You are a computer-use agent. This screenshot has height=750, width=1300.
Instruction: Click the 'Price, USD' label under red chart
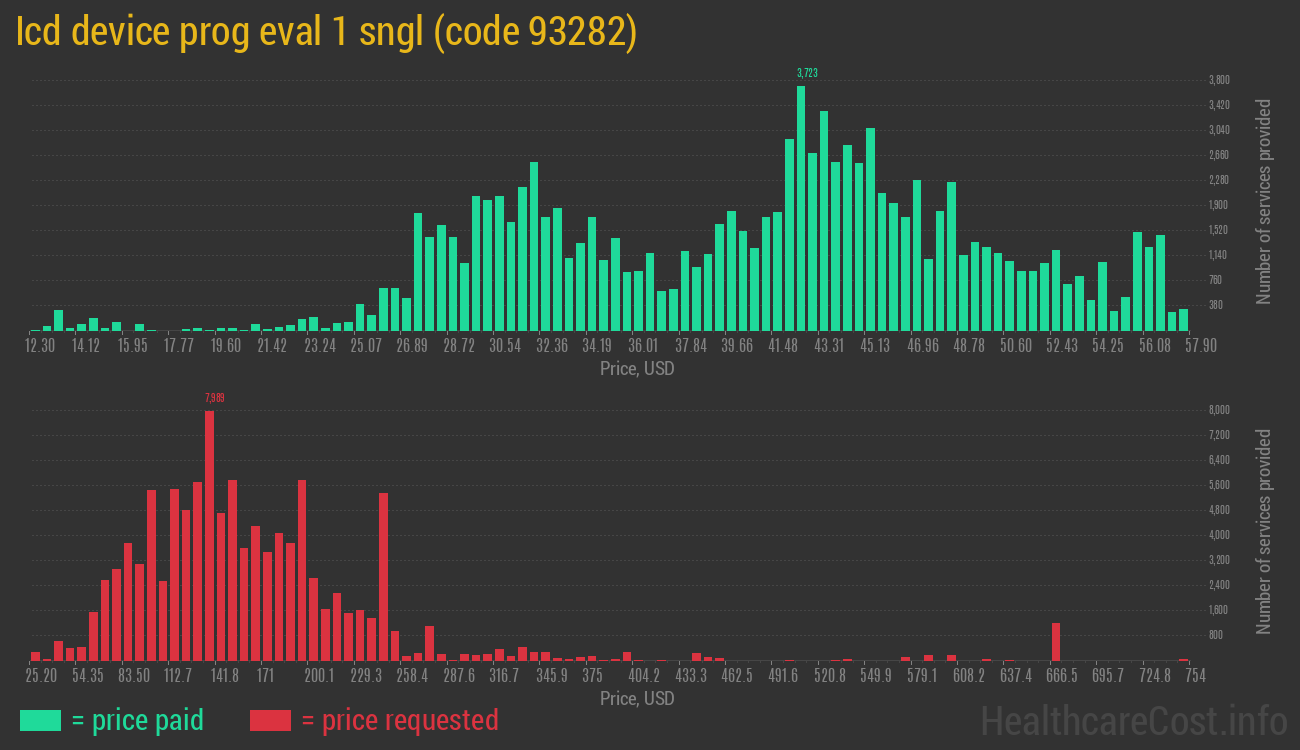point(637,698)
